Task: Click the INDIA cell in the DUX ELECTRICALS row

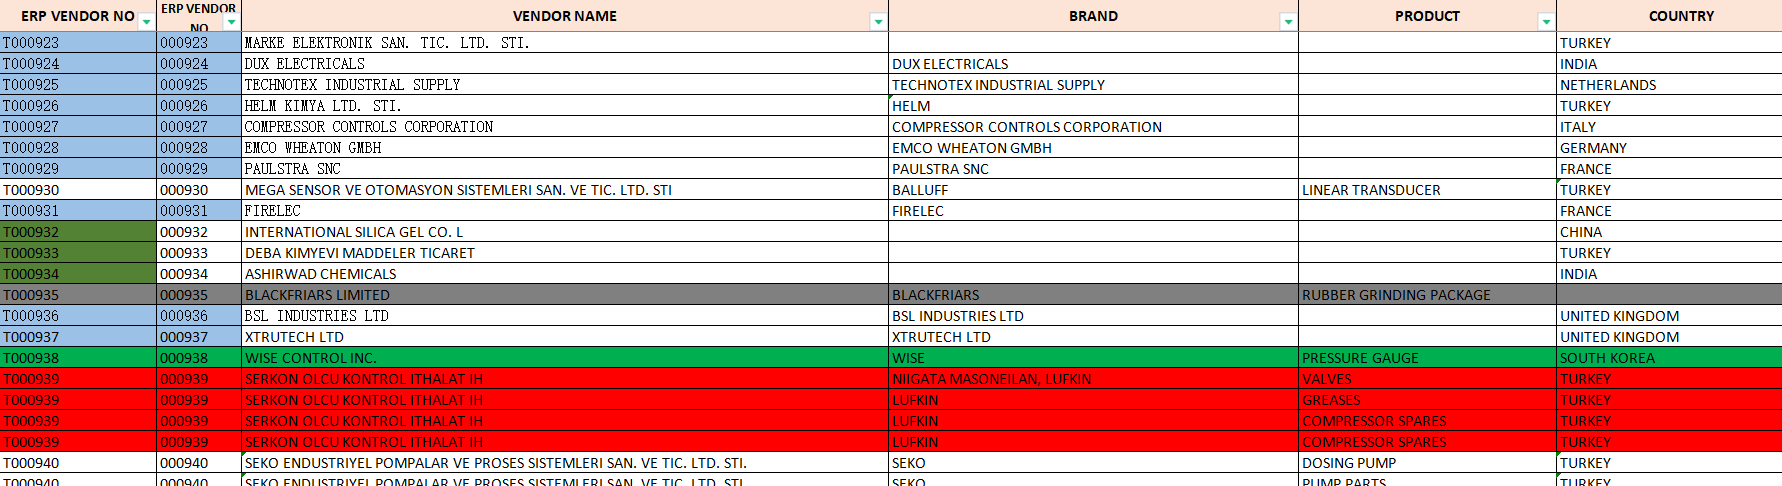Action: click(1669, 64)
